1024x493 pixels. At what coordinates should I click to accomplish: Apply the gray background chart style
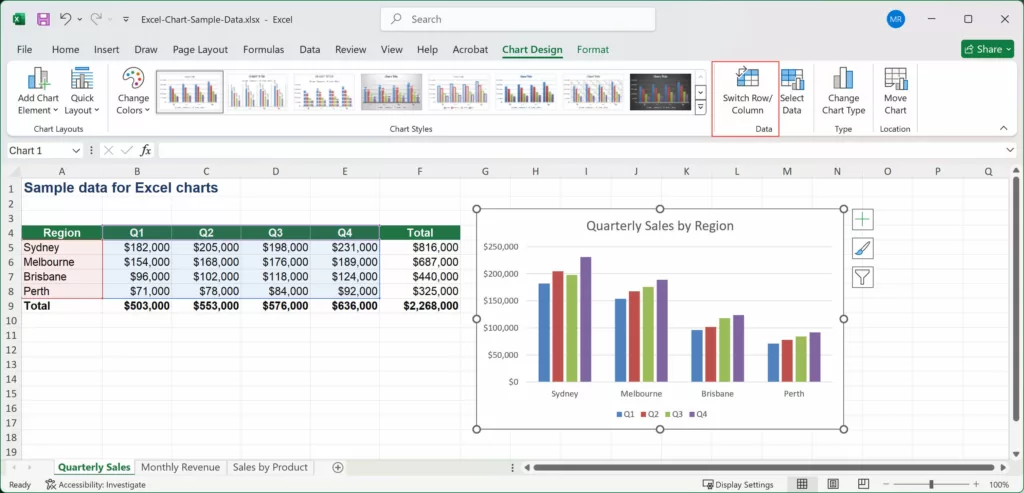pos(392,92)
